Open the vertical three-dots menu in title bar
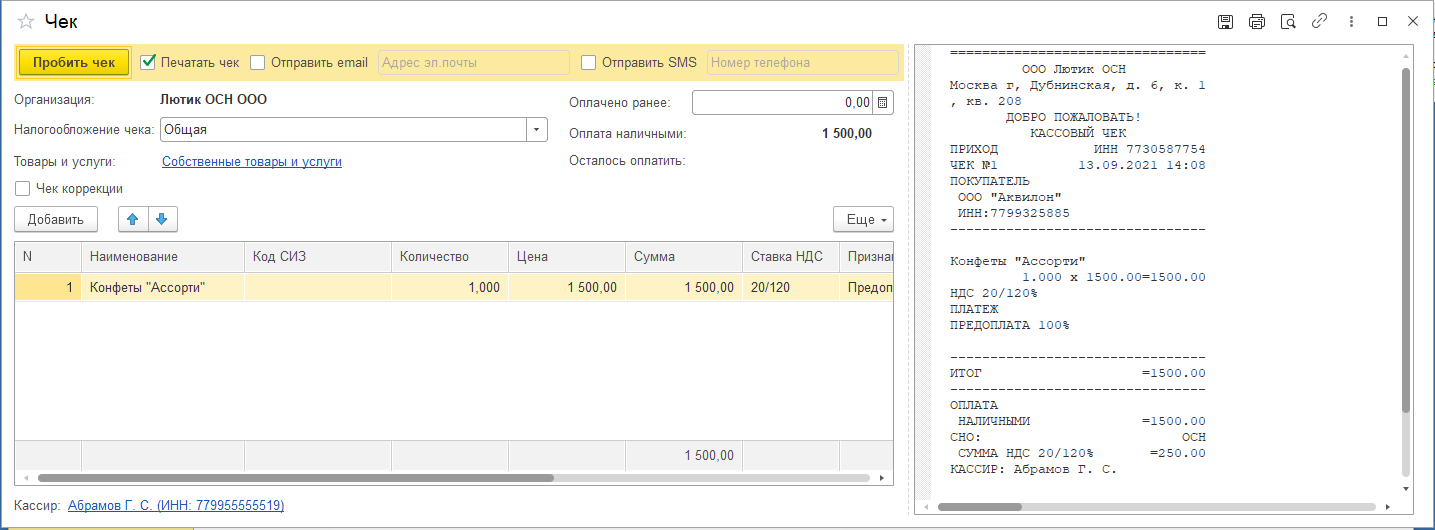This screenshot has width=1435, height=530. tap(1350, 21)
